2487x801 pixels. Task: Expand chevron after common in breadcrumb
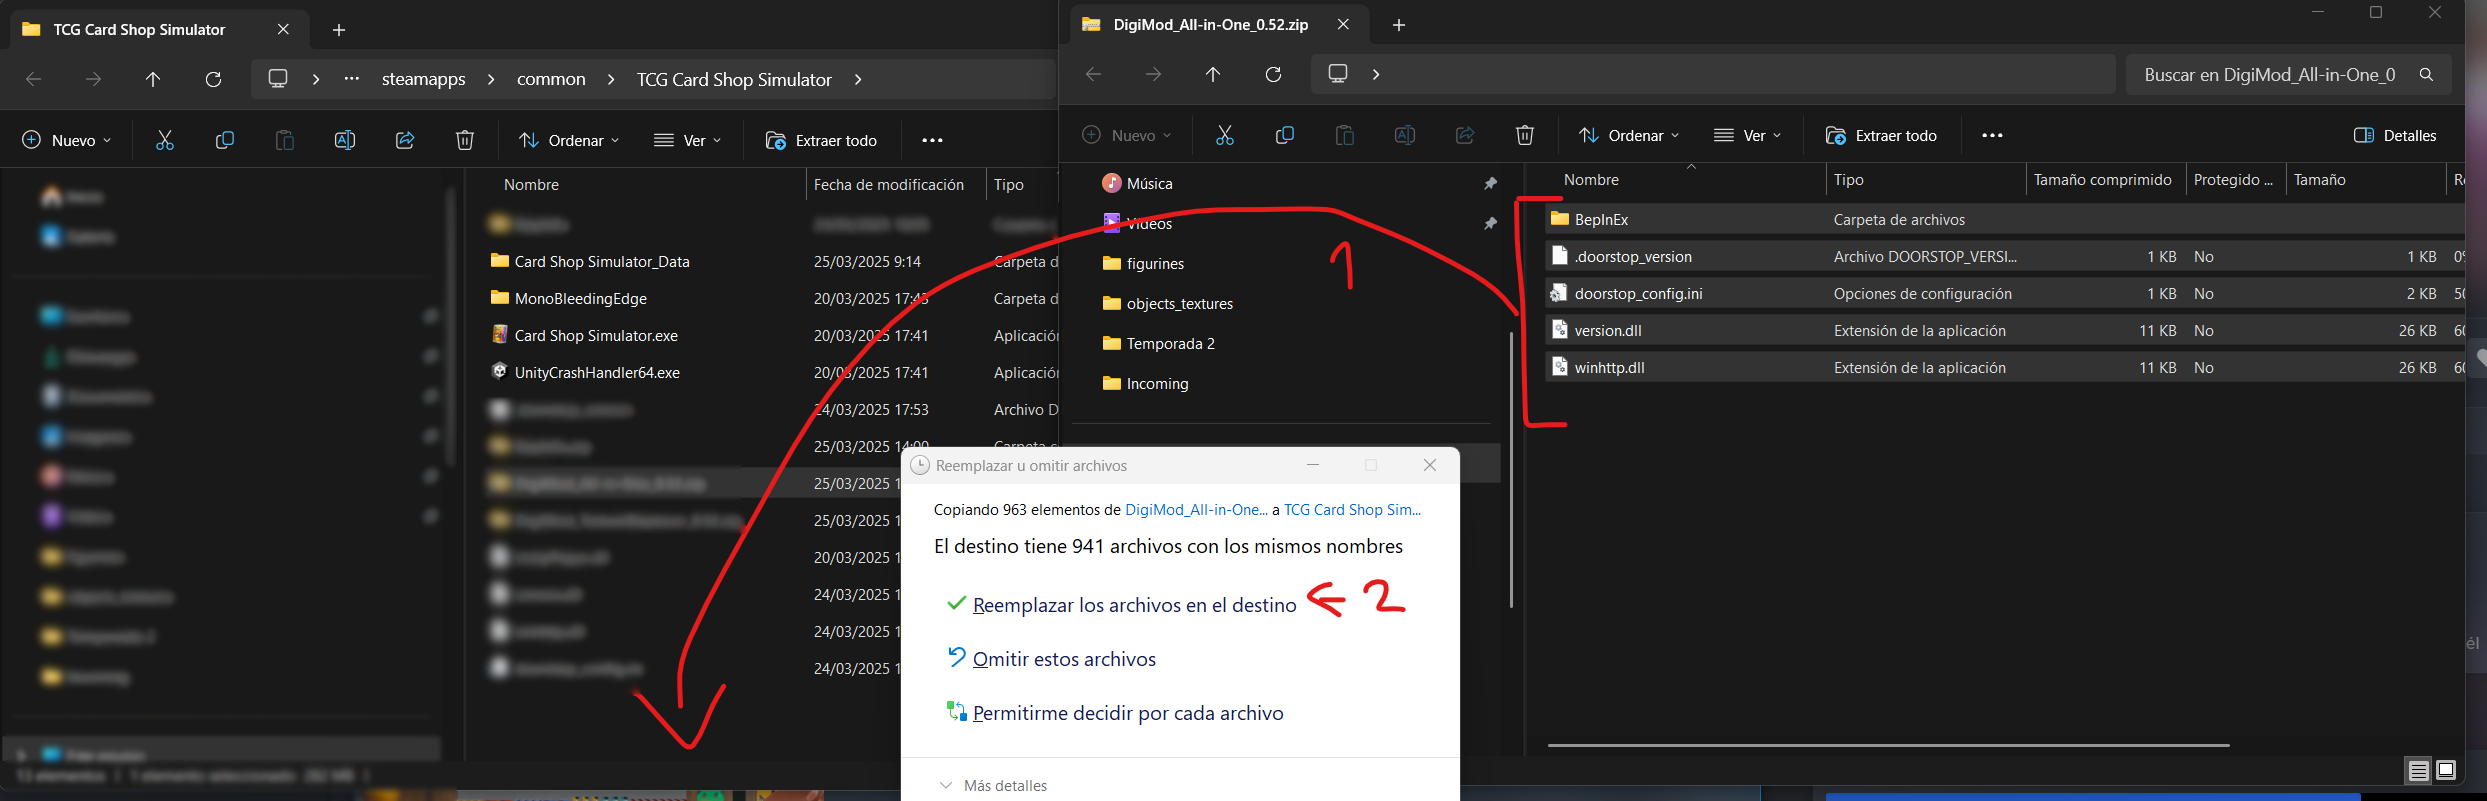pyautogui.click(x=611, y=79)
